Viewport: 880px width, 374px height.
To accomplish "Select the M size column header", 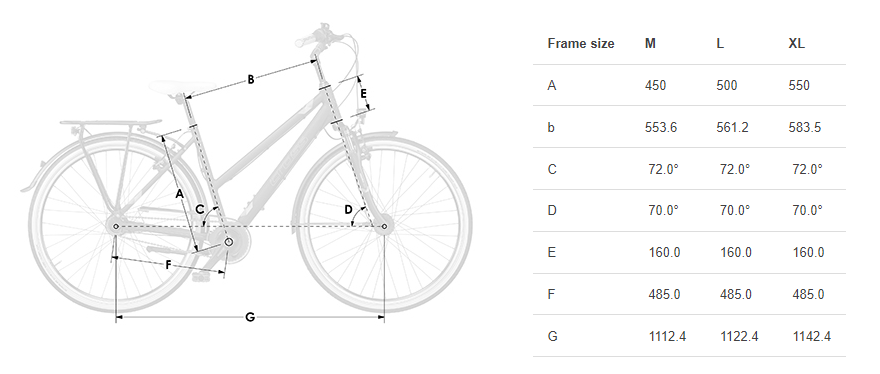I will [x=650, y=44].
